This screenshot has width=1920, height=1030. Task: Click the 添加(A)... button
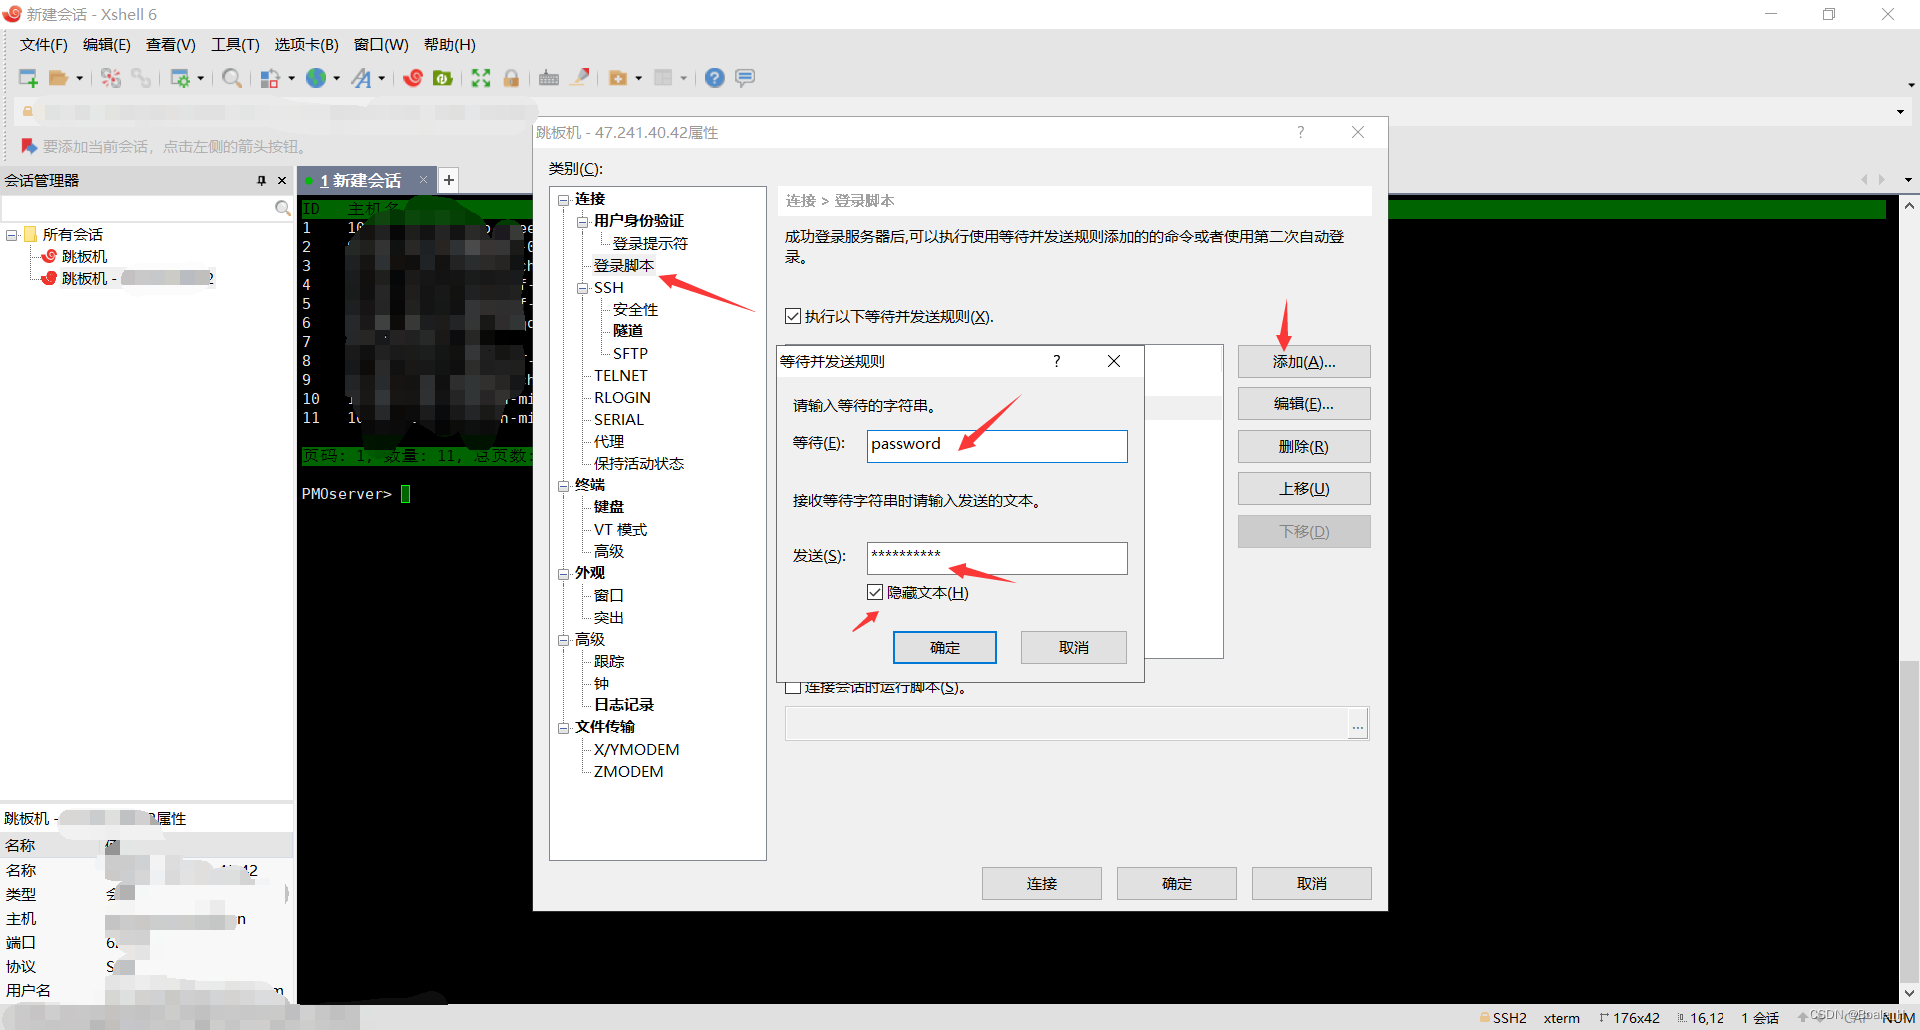click(1304, 362)
